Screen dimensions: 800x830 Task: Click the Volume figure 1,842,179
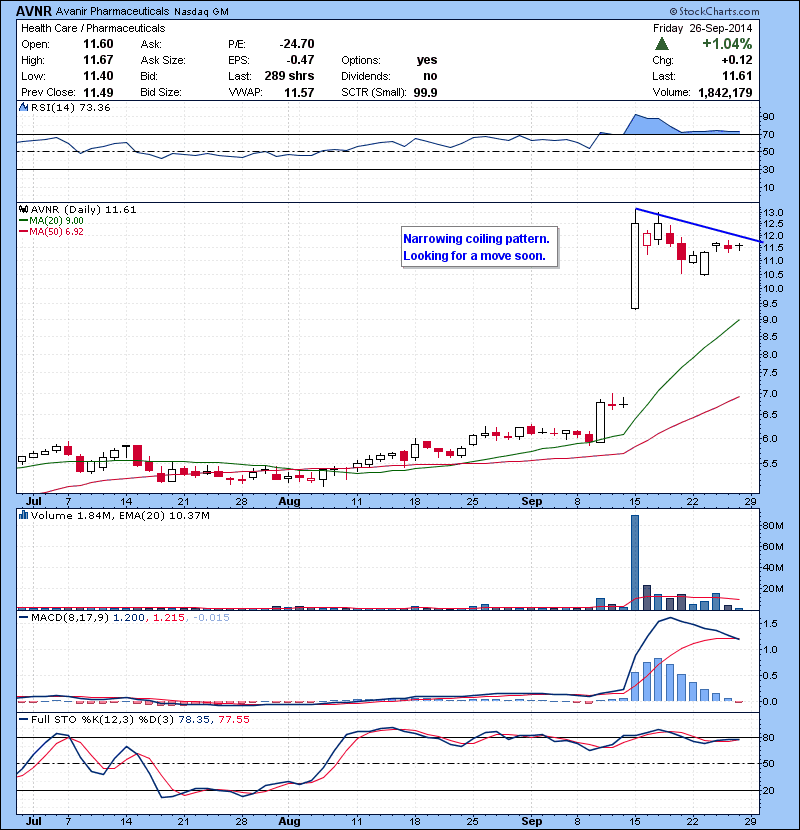[725, 93]
